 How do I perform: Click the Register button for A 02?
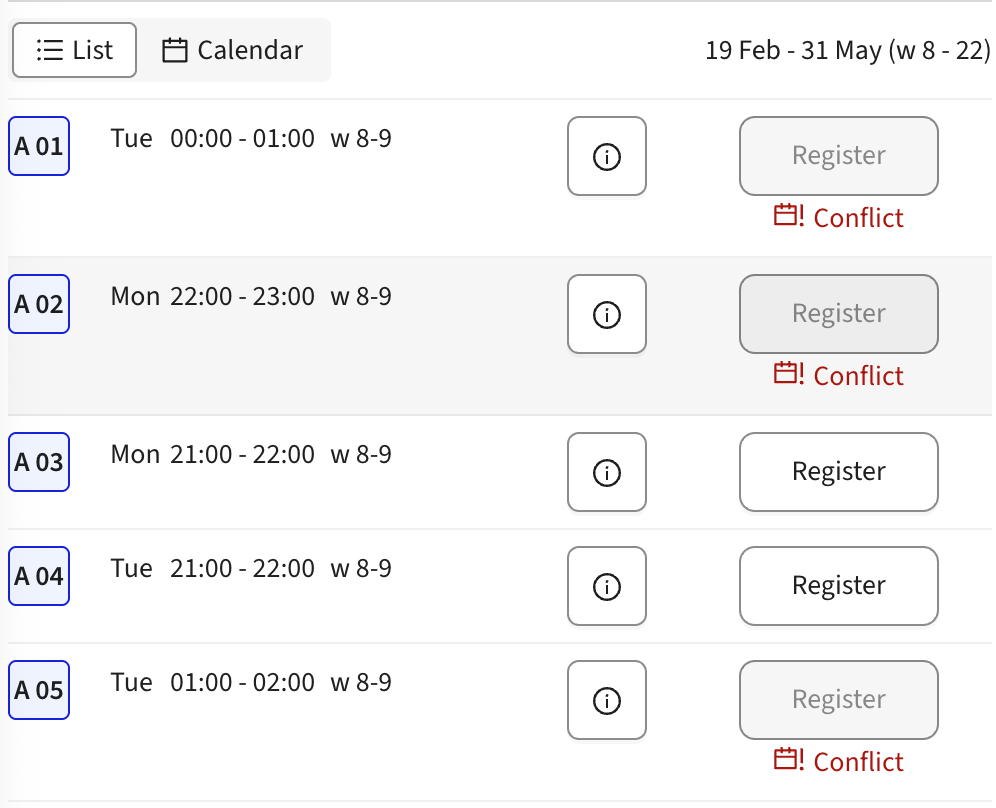point(839,314)
